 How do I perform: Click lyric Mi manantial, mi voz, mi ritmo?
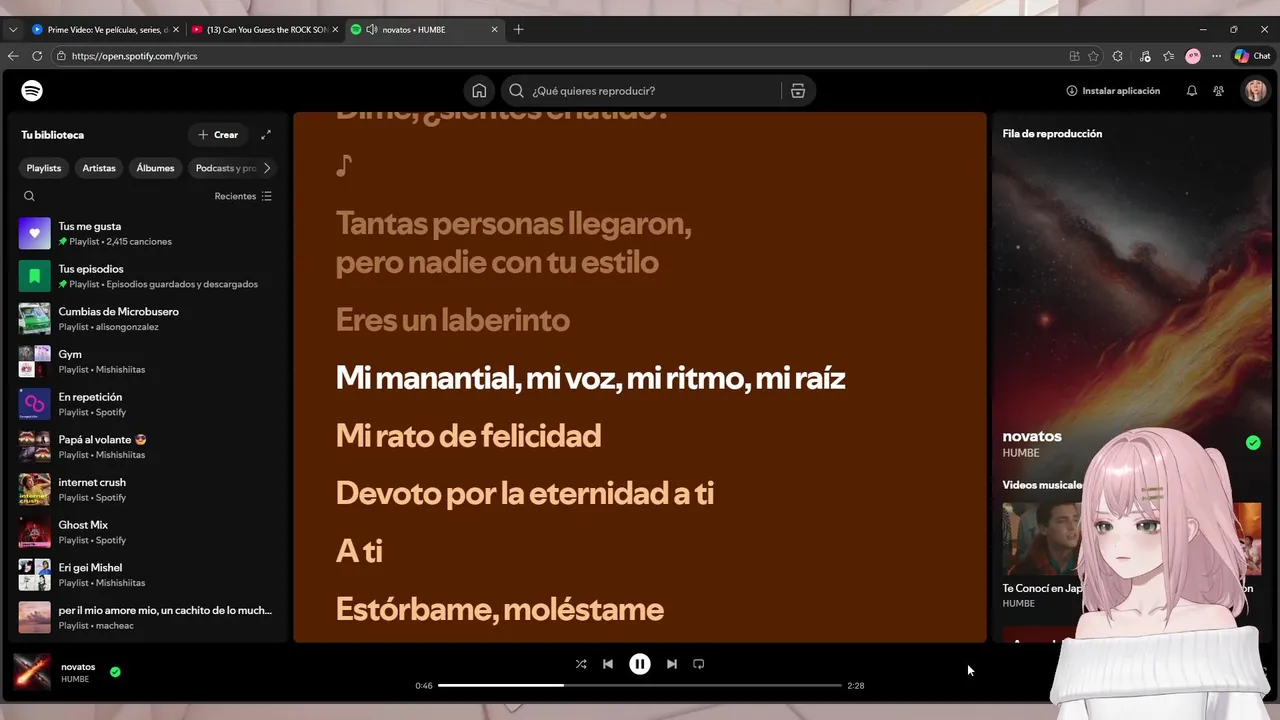(x=590, y=378)
